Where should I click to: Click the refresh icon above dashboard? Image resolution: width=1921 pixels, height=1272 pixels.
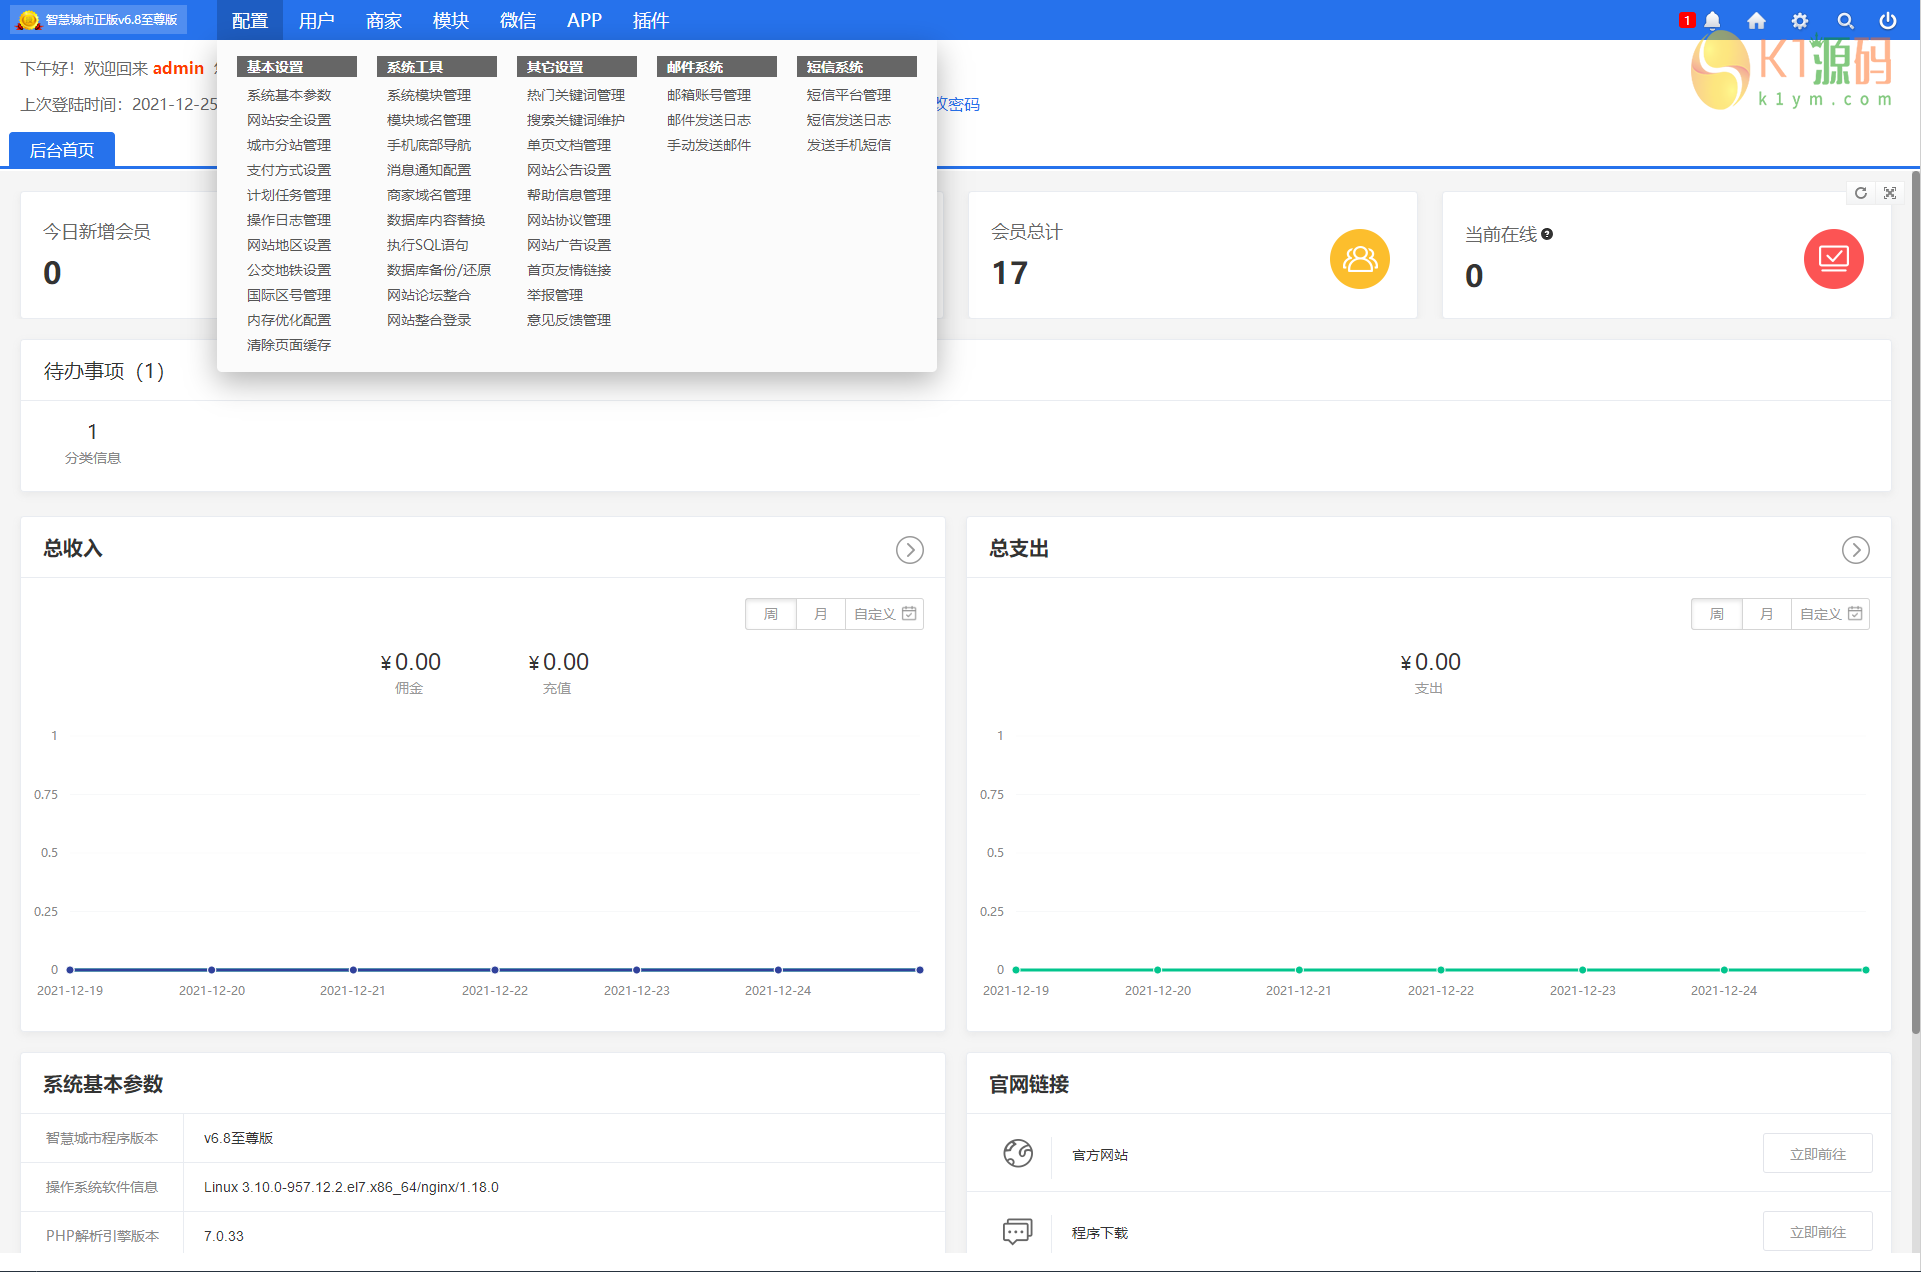pos(1861,193)
